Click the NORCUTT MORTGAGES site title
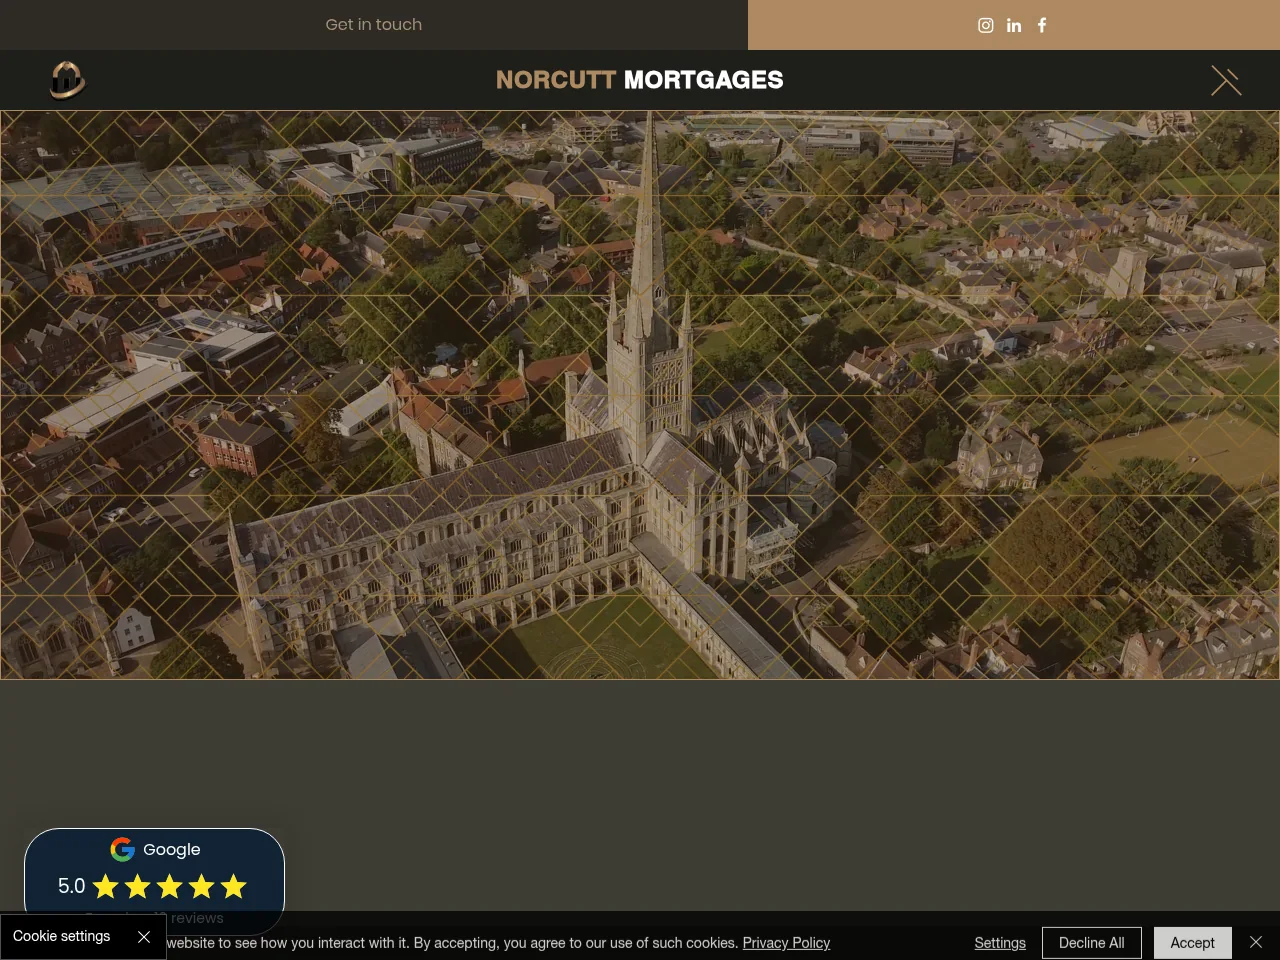The image size is (1280, 960). pyautogui.click(x=639, y=80)
